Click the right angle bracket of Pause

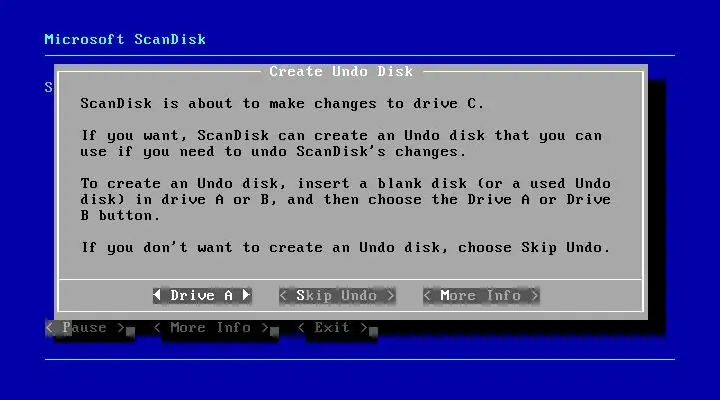tap(121, 328)
